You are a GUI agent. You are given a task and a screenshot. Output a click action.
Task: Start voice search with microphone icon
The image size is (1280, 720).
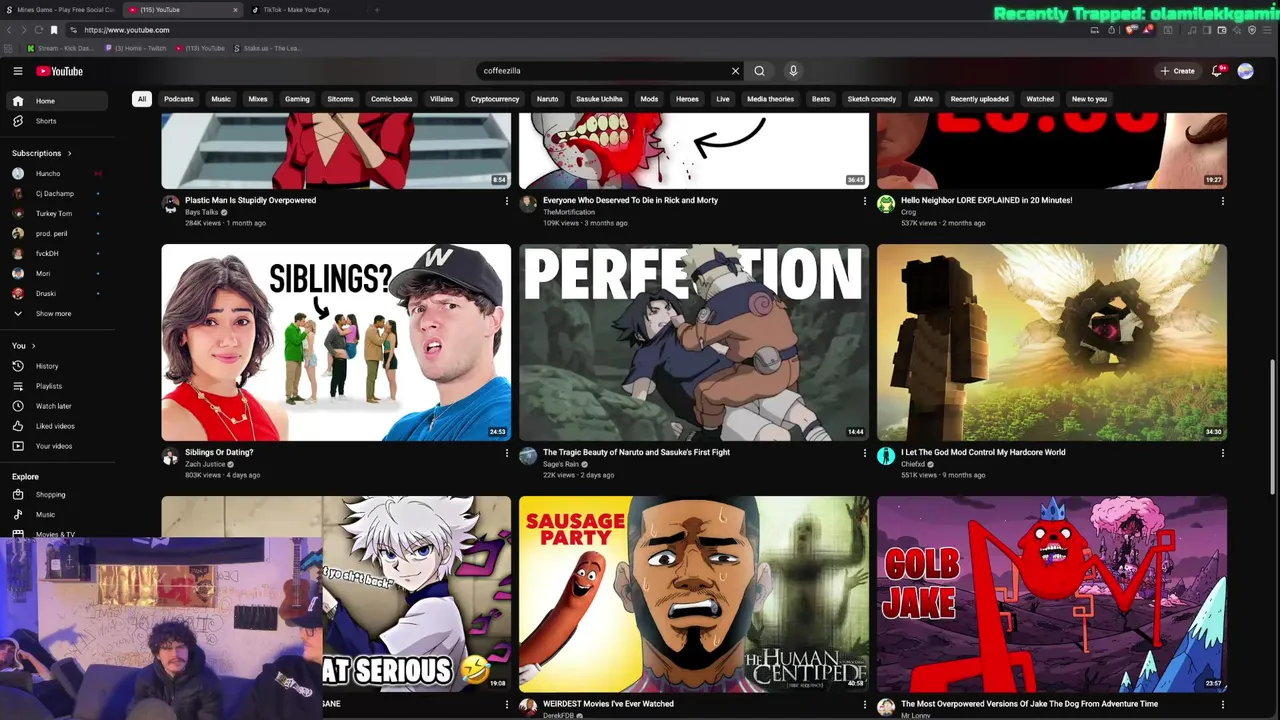click(x=793, y=71)
